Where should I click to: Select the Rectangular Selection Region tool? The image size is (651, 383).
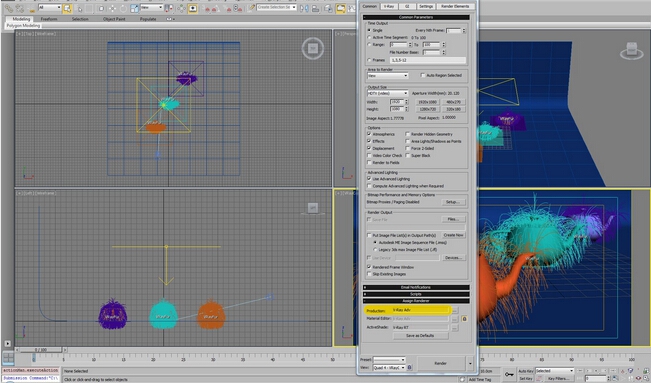tap(90, 8)
